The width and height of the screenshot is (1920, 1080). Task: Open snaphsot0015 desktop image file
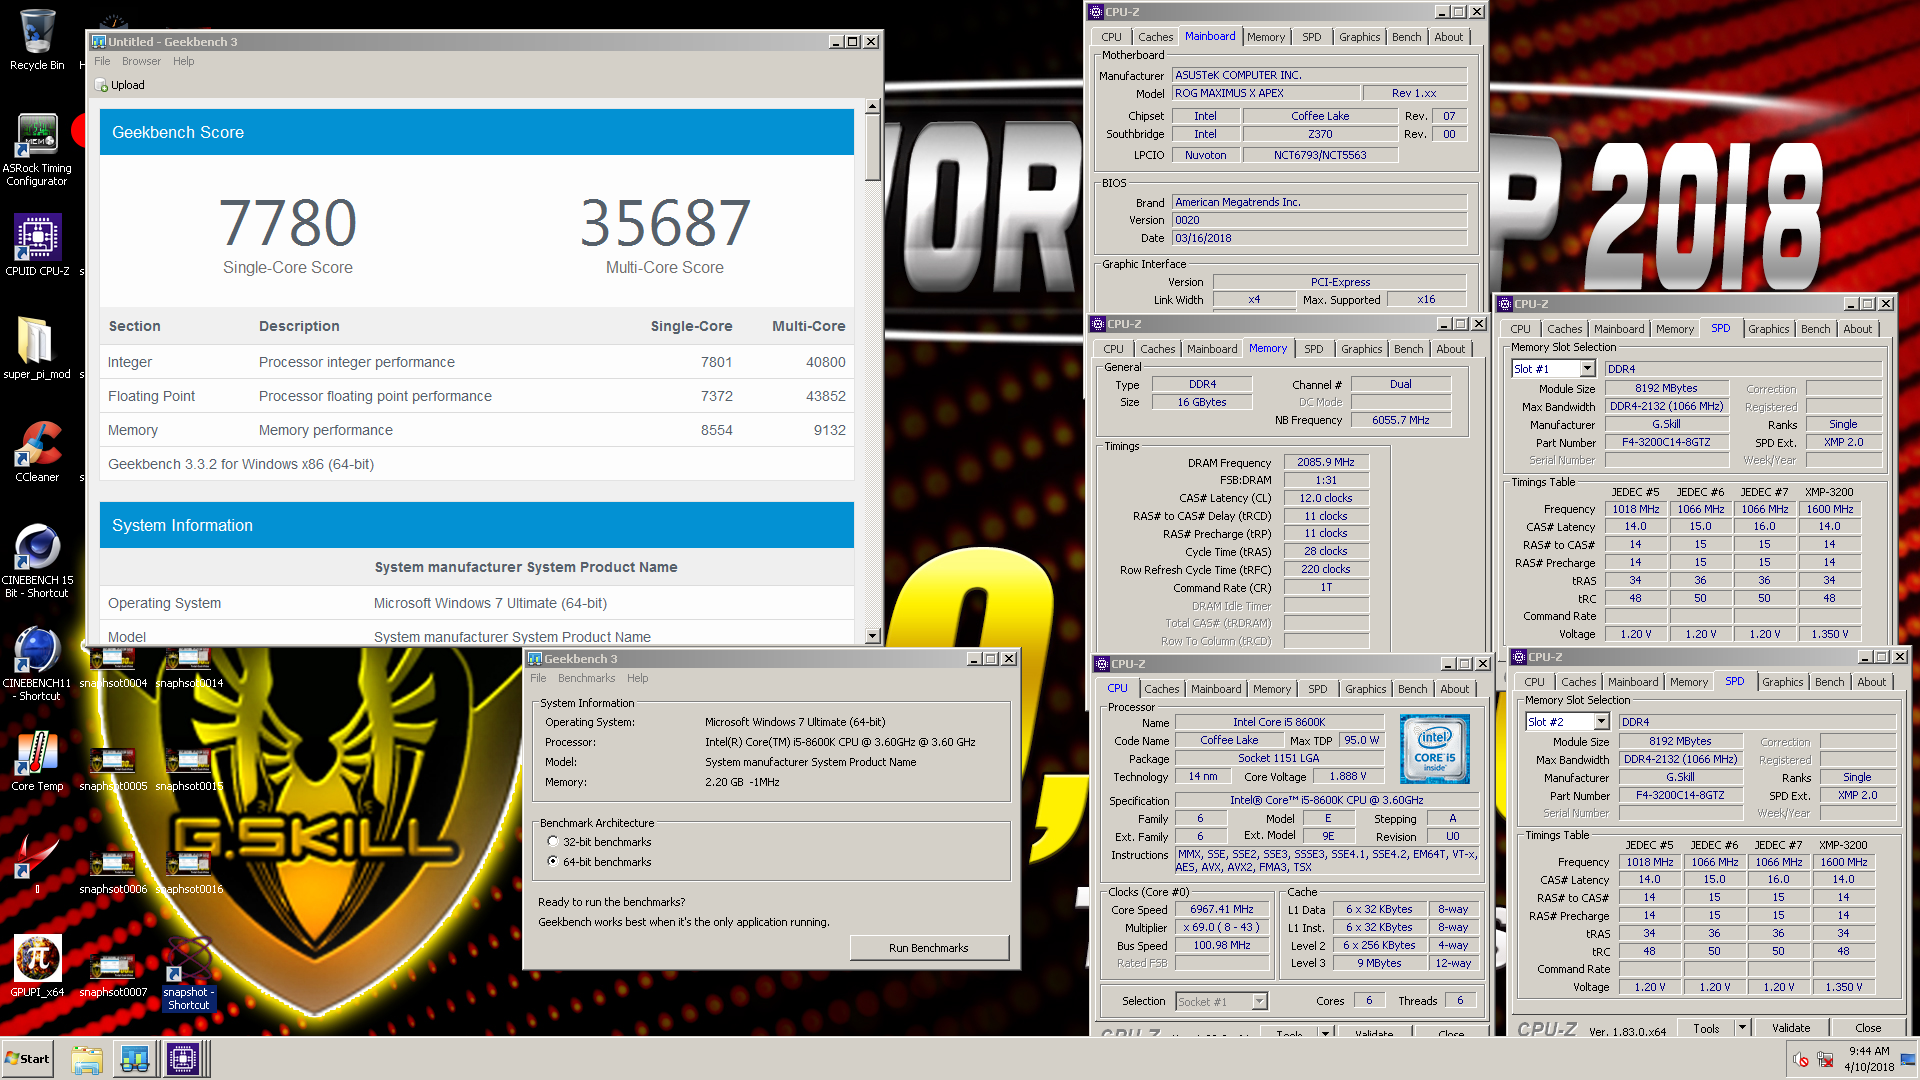[189, 771]
